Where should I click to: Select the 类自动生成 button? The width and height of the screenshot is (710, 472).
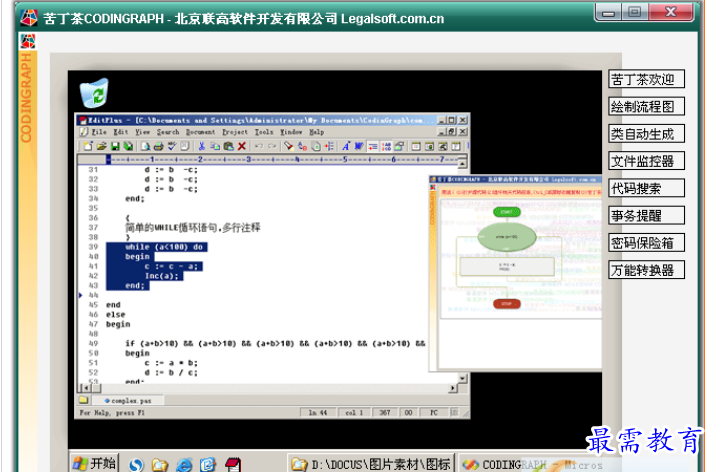point(646,134)
